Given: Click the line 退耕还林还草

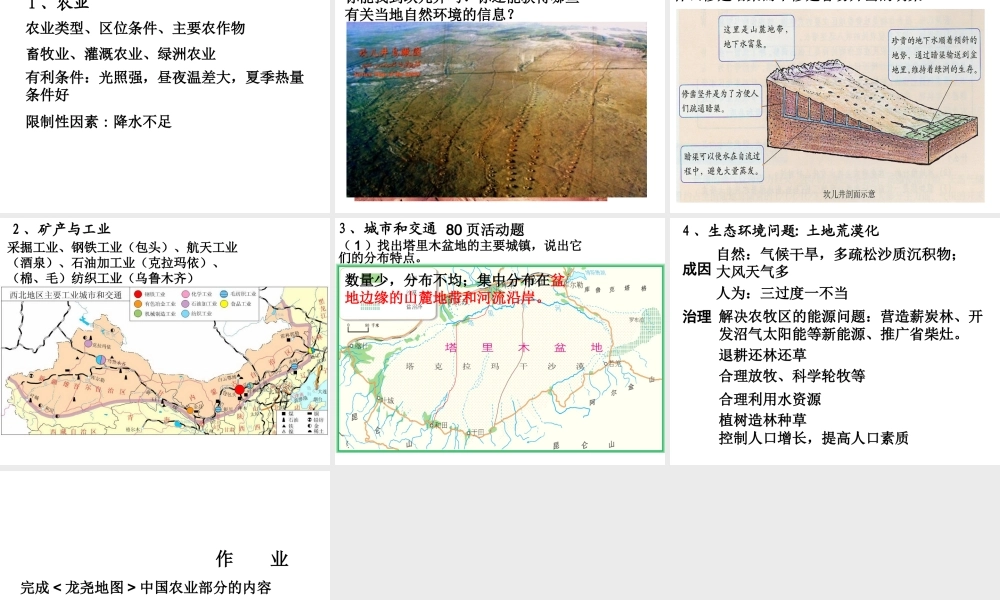Looking at the screenshot, I should point(762,355).
